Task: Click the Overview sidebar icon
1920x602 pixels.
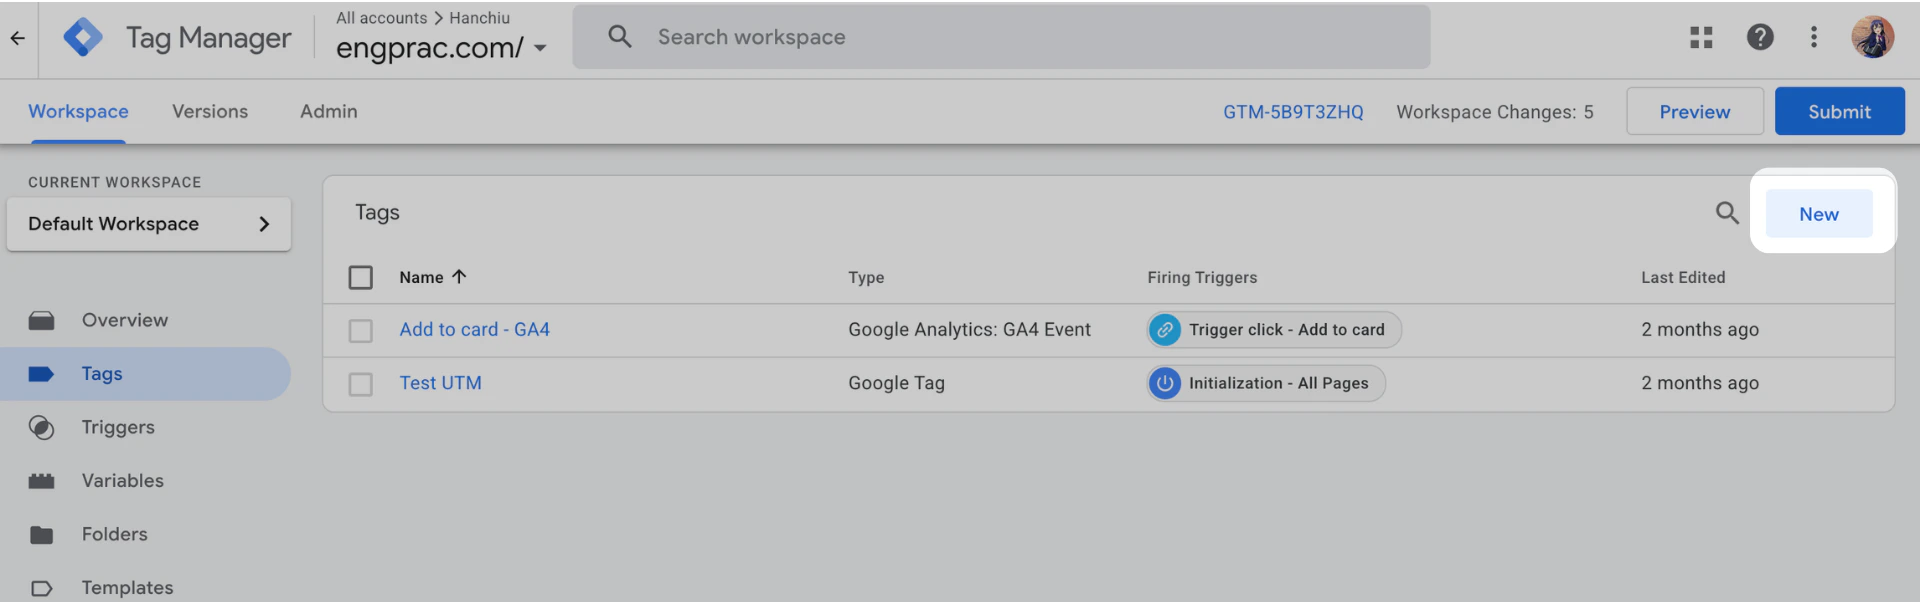Action: tap(41, 320)
